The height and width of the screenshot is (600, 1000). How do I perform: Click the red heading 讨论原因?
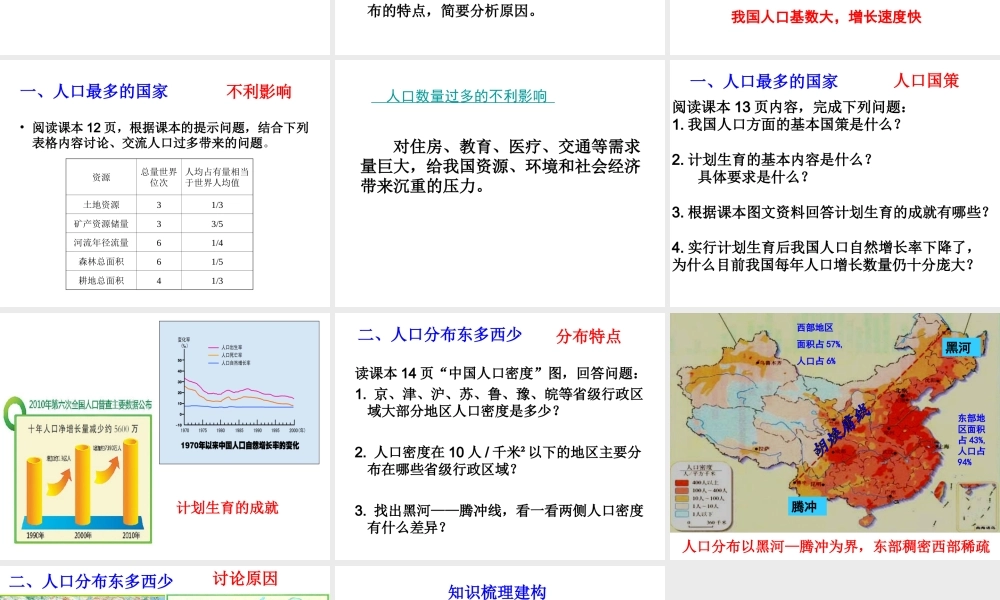[x=246, y=578]
